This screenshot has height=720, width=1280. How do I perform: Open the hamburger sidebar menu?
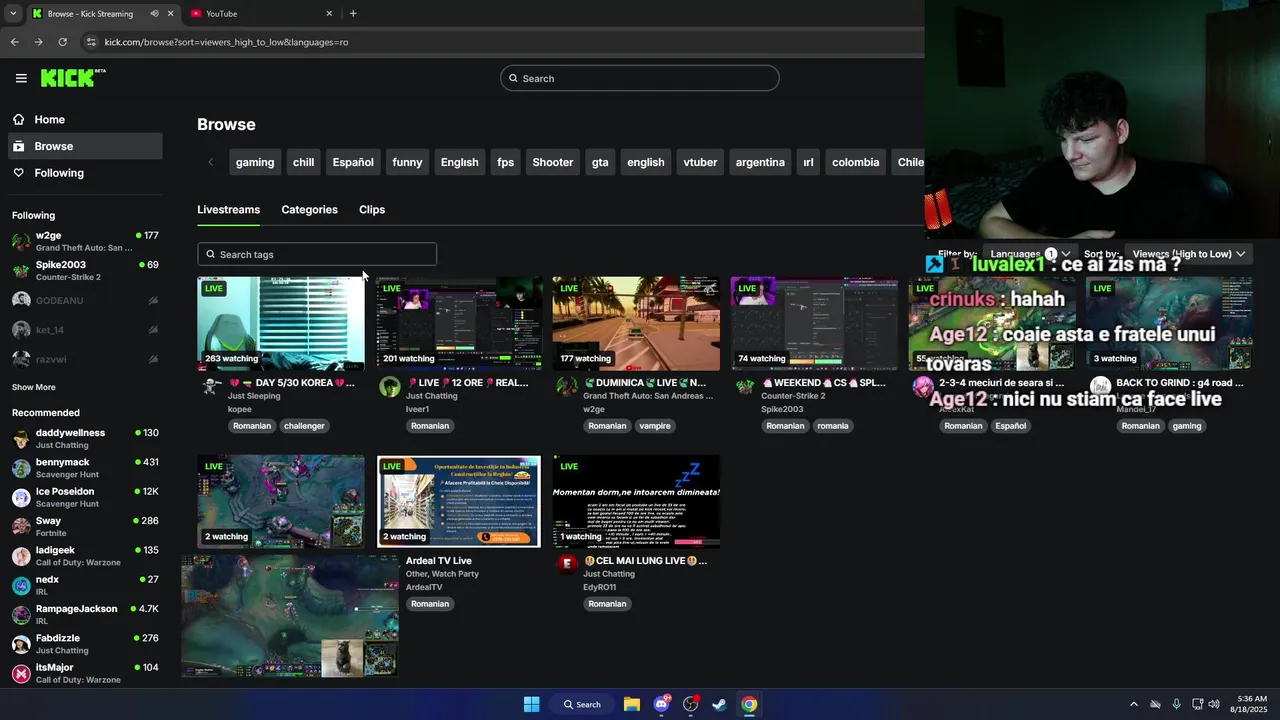pos(21,78)
